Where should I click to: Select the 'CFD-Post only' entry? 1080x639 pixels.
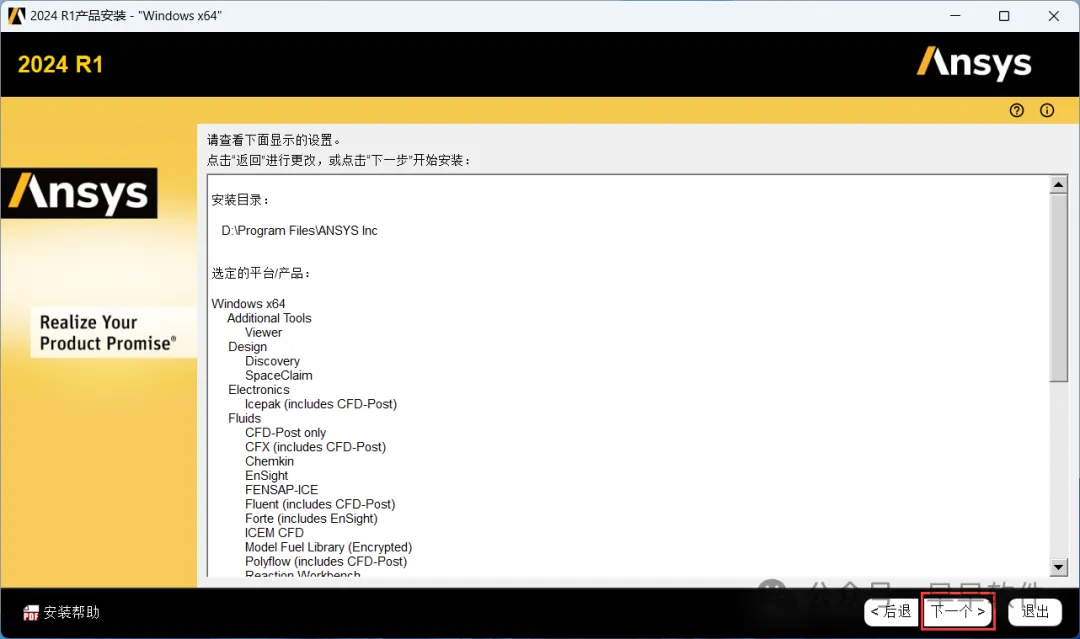click(x=286, y=432)
